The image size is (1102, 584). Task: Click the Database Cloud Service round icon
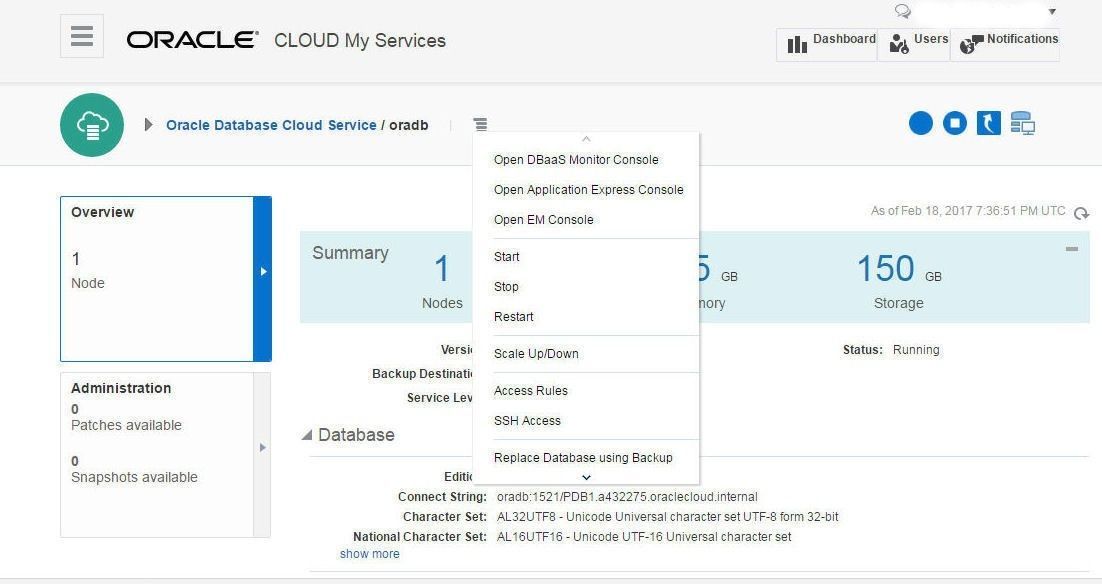(92, 125)
